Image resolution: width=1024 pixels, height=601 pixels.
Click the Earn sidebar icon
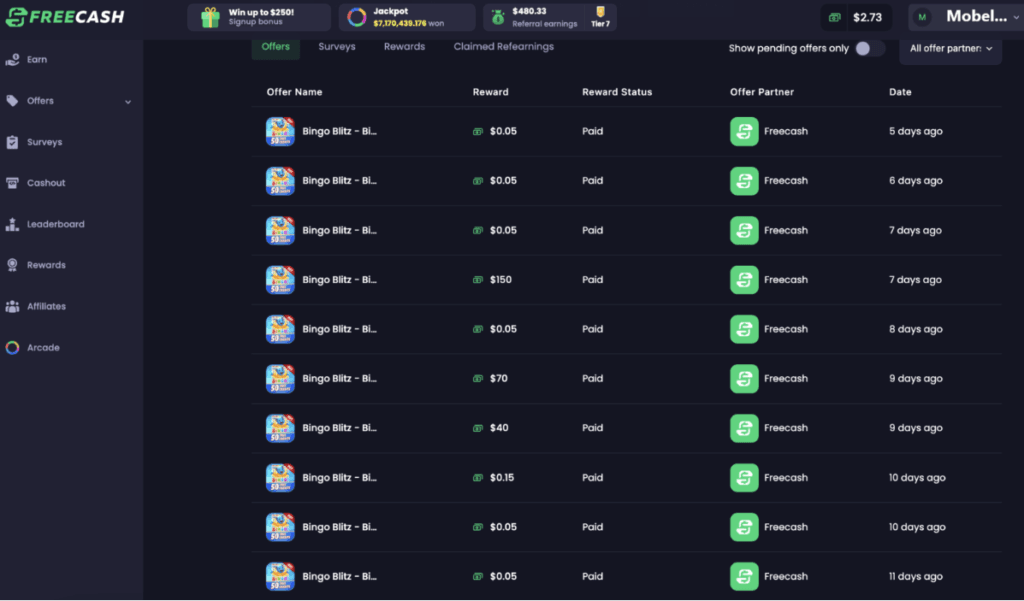12,59
